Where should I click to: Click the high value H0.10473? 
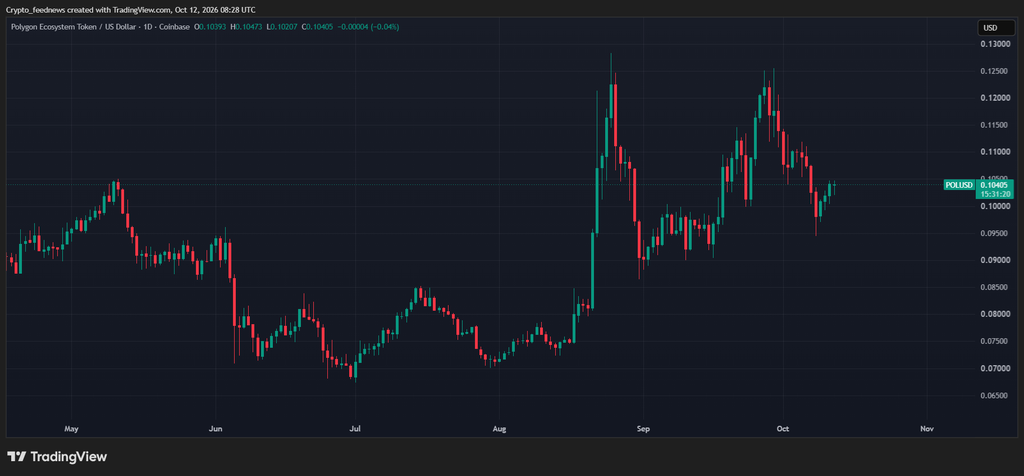point(248,27)
